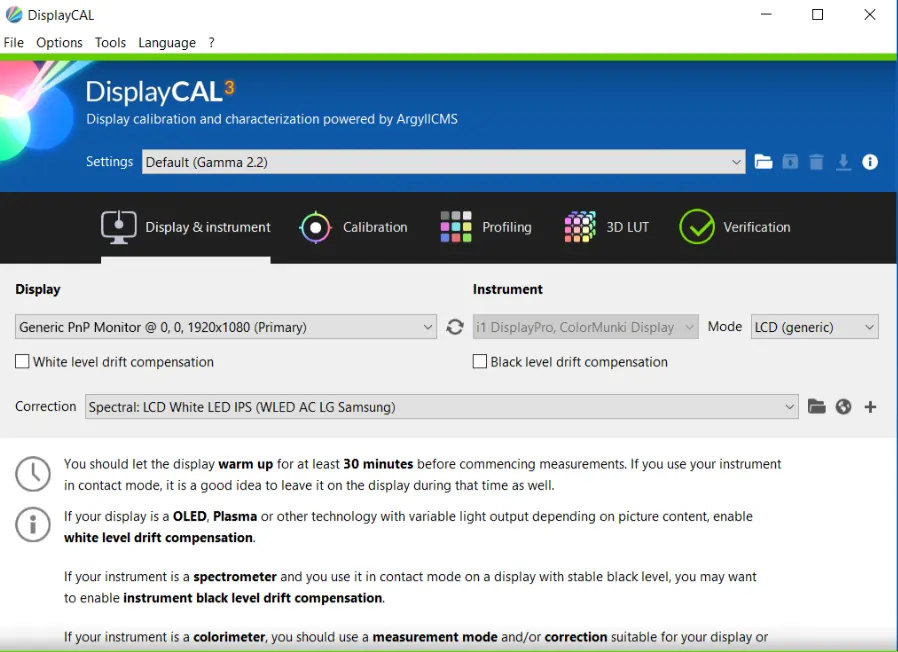Viewport: 898px width, 652px height.
Task: Add a new correction with plus icon
Action: click(870, 407)
